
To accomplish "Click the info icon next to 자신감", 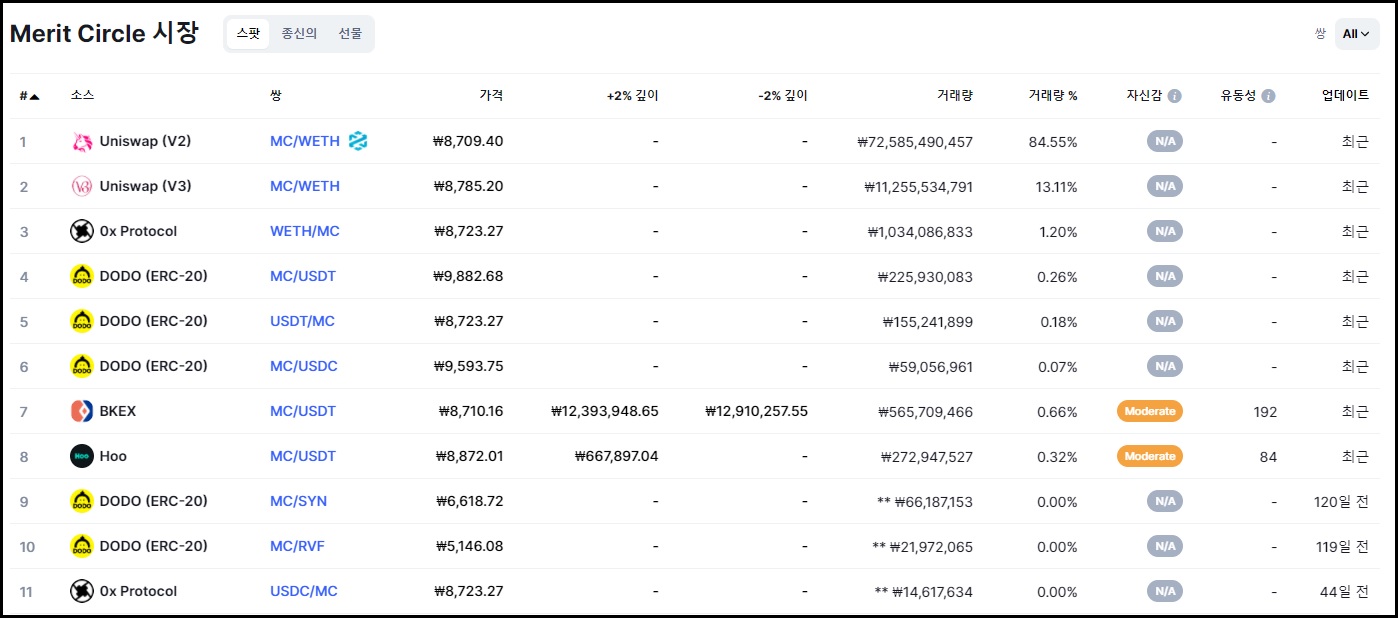I will pos(1175,97).
